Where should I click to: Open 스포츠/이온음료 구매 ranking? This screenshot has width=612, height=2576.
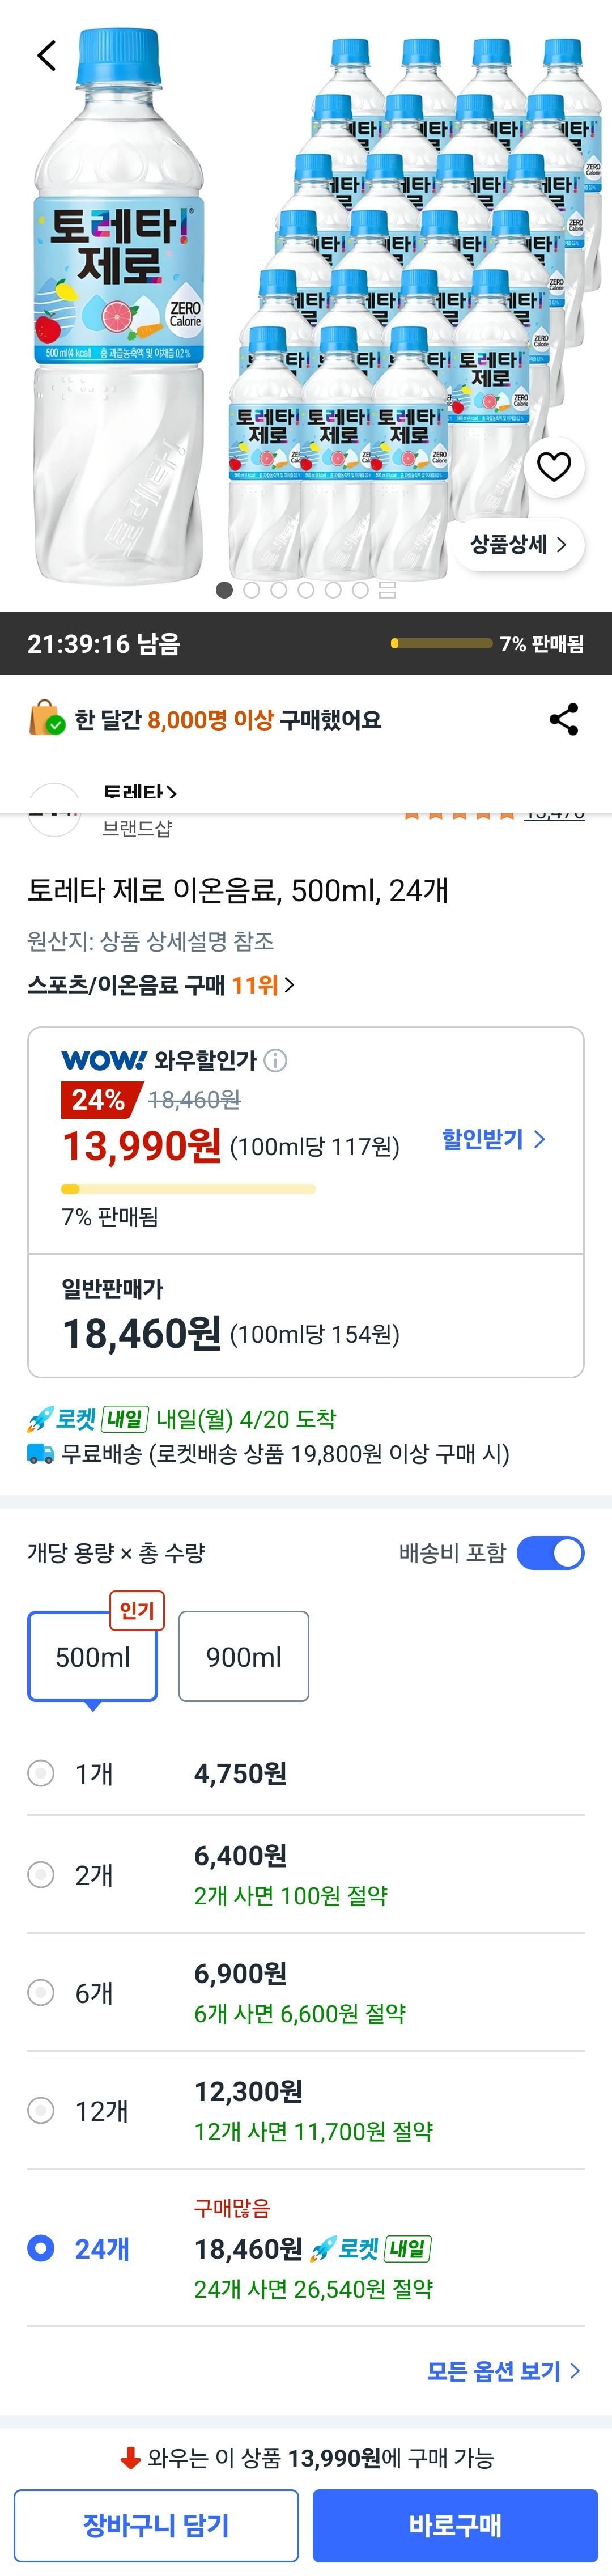(160, 985)
